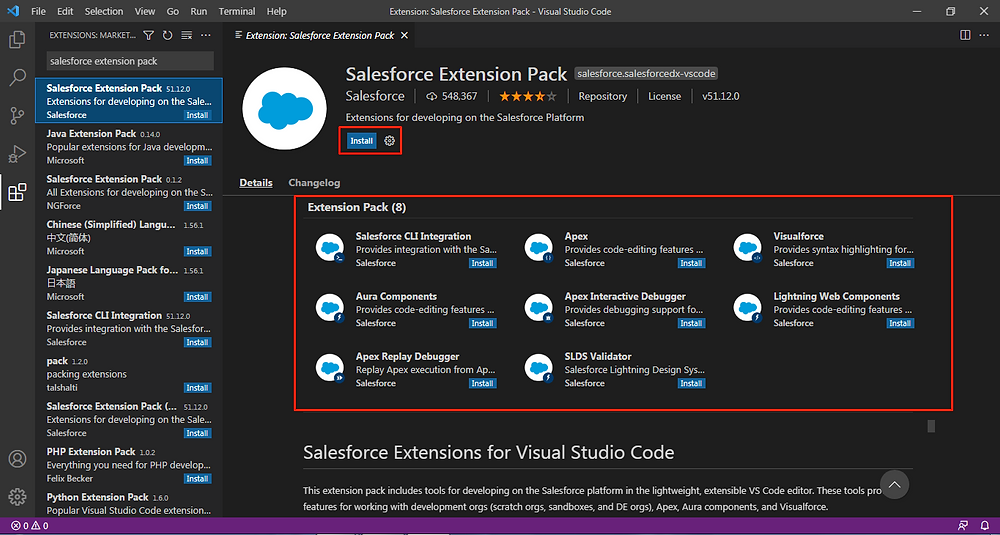This screenshot has height=535, width=1000.
Task: Click the Salesforce cloud logo image
Action: (x=284, y=108)
